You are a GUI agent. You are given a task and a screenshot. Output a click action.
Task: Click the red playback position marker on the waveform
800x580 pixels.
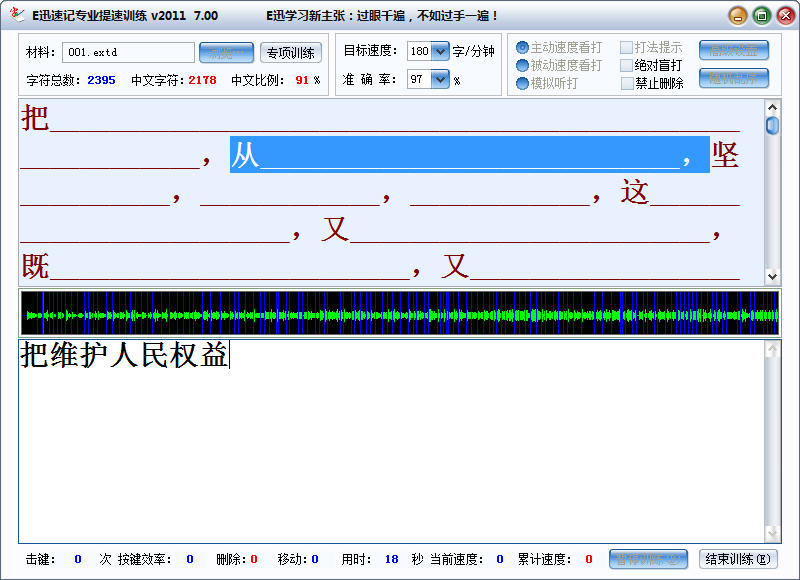(x=43, y=313)
